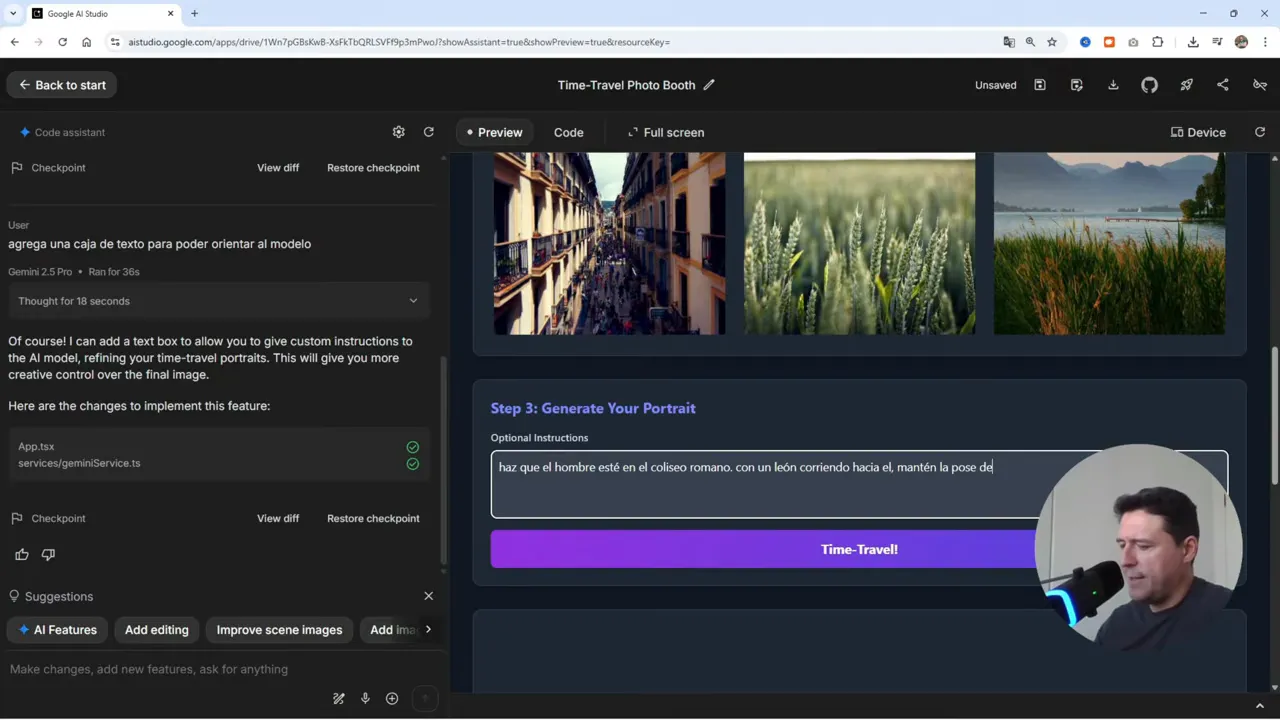The height and width of the screenshot is (720, 1280).
Task: Reload the preview using the refresh icon
Action: coord(428,132)
